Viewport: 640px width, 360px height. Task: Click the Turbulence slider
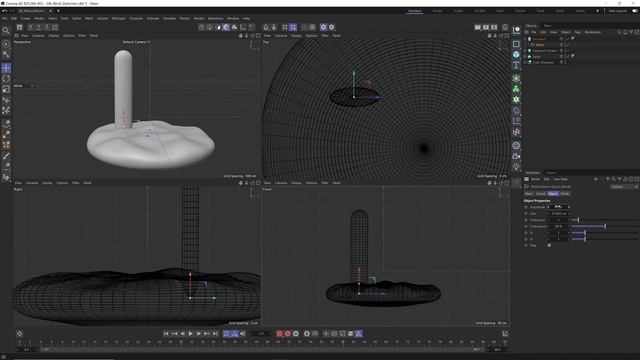pos(605,226)
